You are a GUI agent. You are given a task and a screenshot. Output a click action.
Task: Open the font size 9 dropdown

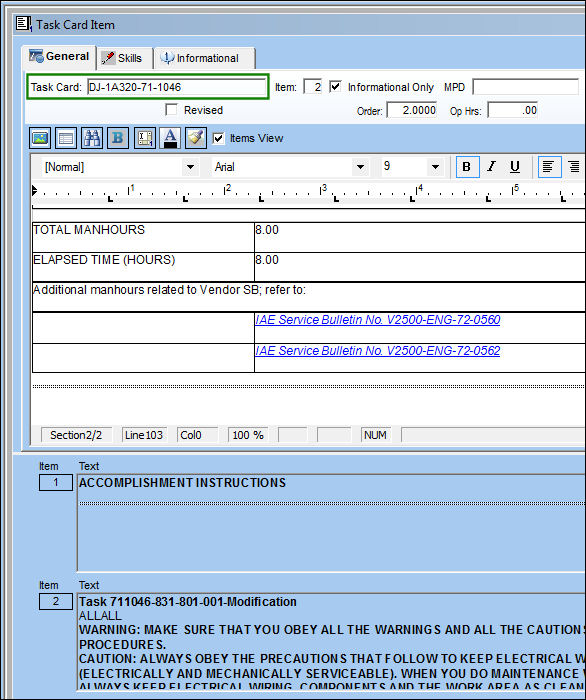(435, 167)
